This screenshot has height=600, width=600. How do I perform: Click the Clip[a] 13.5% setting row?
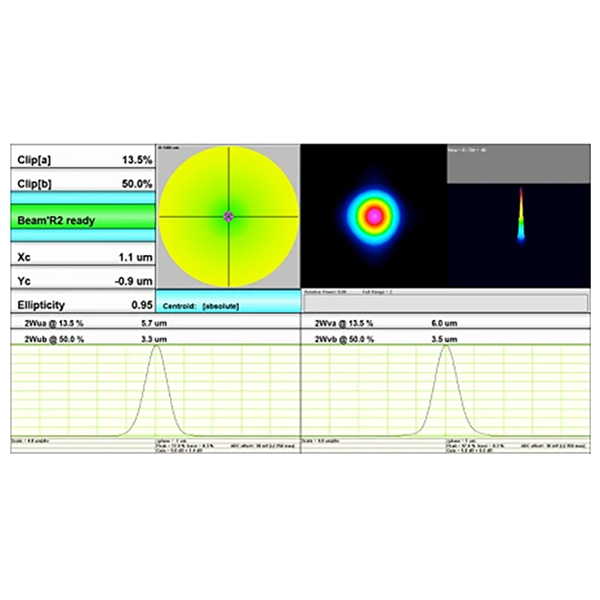84,160
